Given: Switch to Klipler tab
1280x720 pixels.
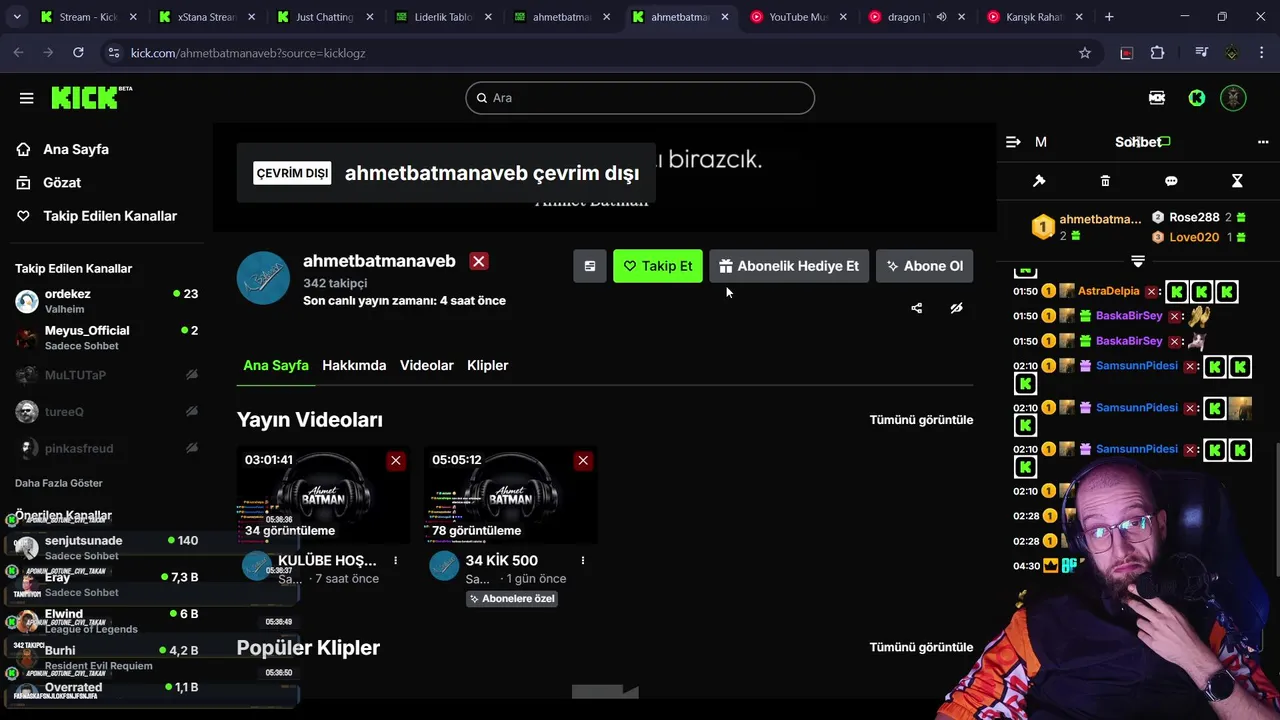Looking at the screenshot, I should tap(488, 365).
